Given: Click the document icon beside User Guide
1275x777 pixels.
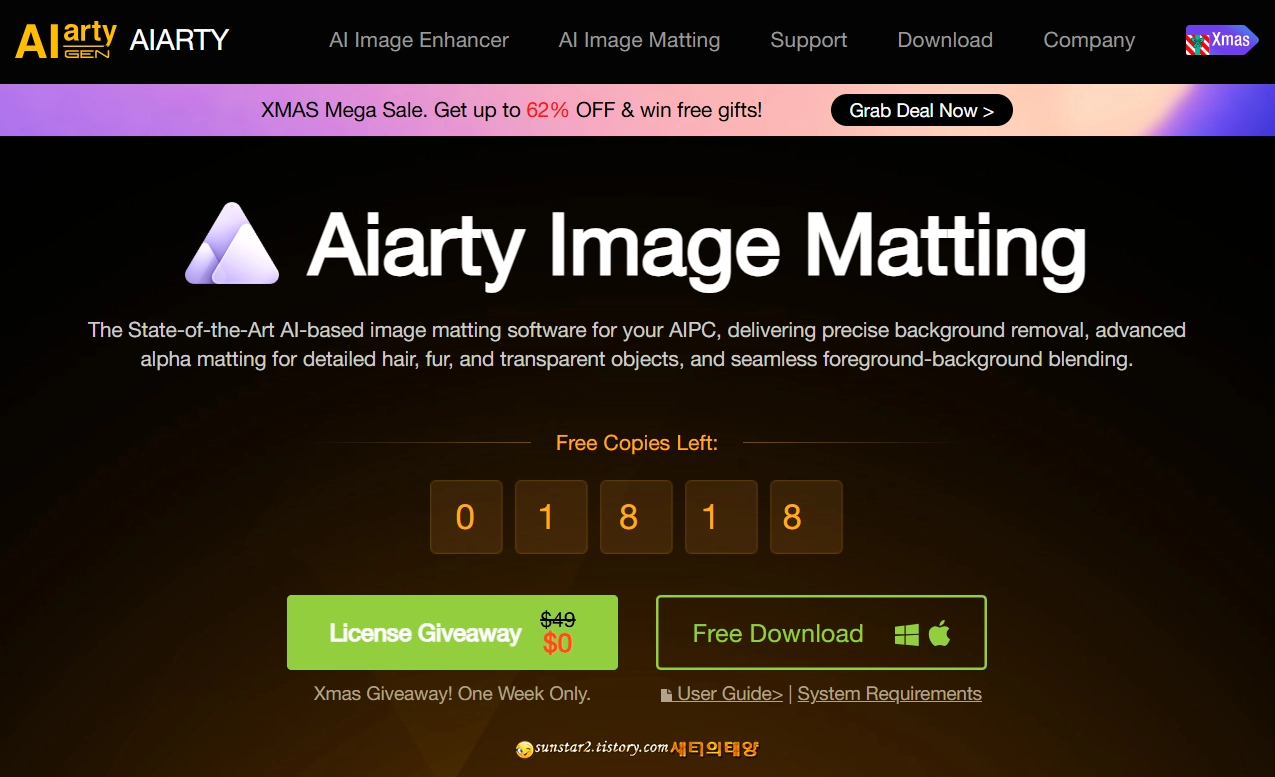Looking at the screenshot, I should [667, 695].
